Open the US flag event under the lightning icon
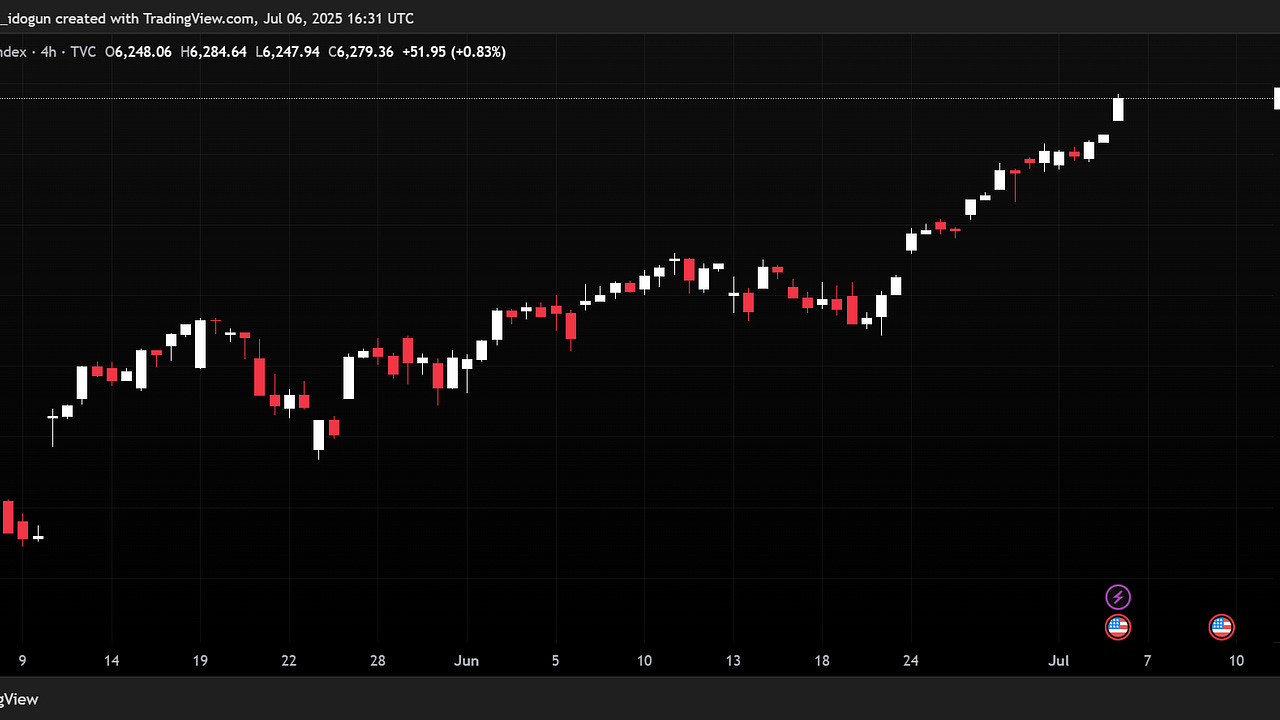This screenshot has width=1280, height=720. point(1118,628)
